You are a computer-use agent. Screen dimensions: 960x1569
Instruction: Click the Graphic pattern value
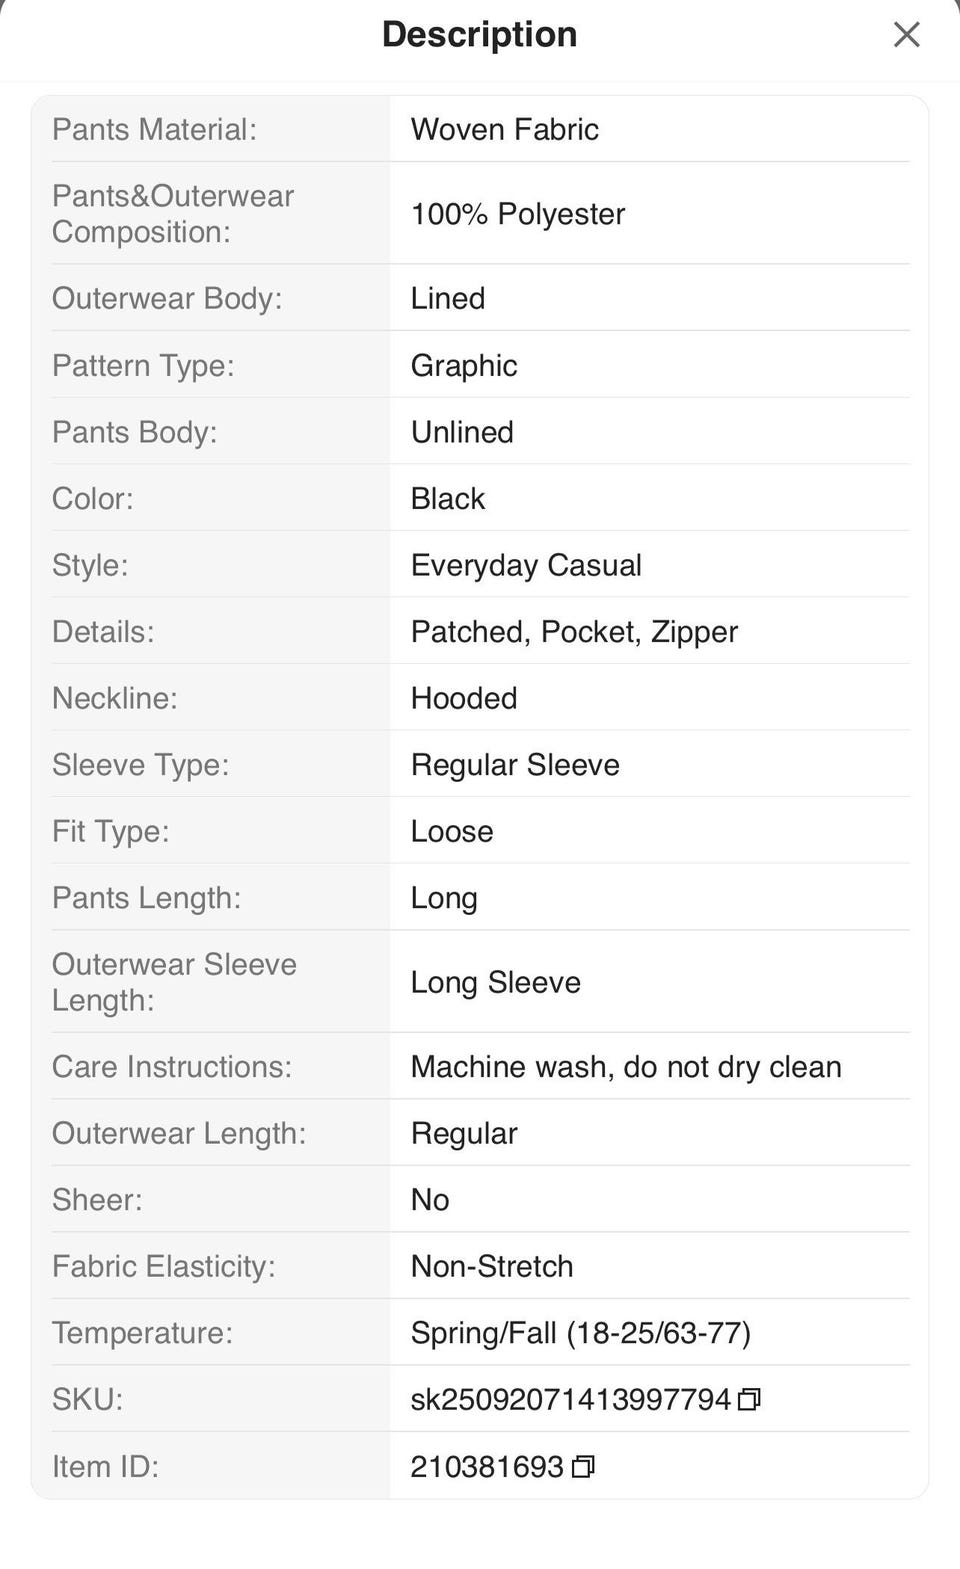pos(464,366)
